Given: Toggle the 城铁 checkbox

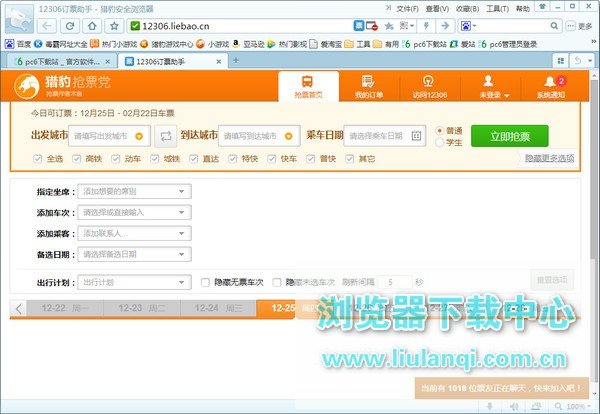Looking at the screenshot, I should coord(155,158).
